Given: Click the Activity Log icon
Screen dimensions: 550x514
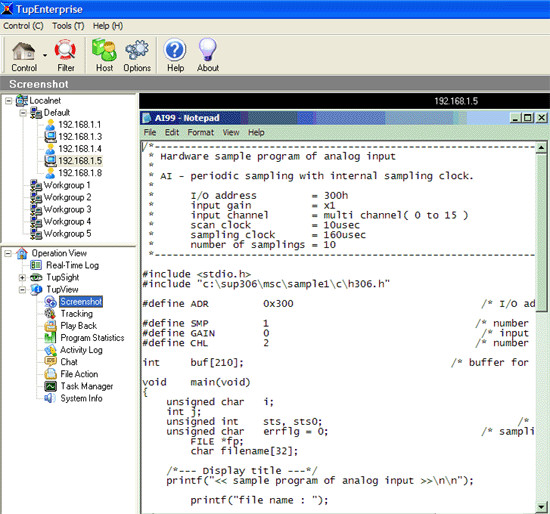Looking at the screenshot, I should 50,350.
